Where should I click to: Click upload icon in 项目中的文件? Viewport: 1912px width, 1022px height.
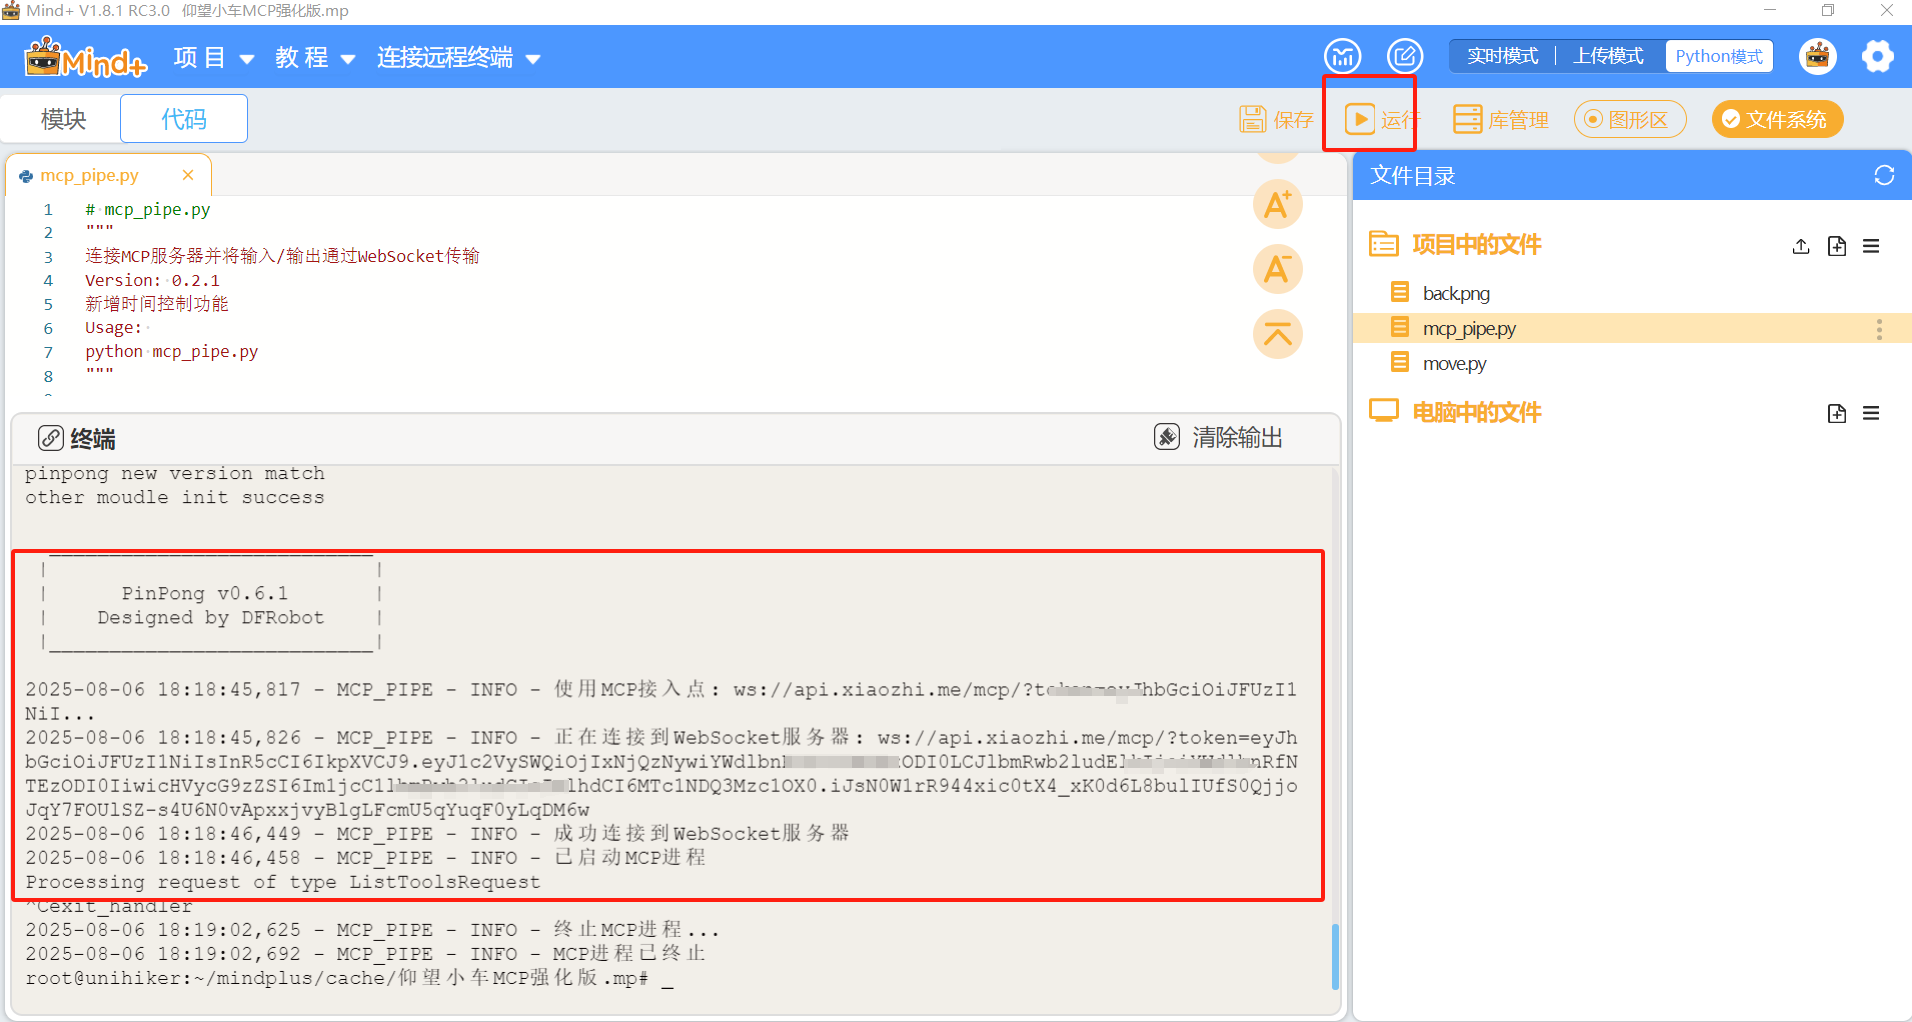1801,246
